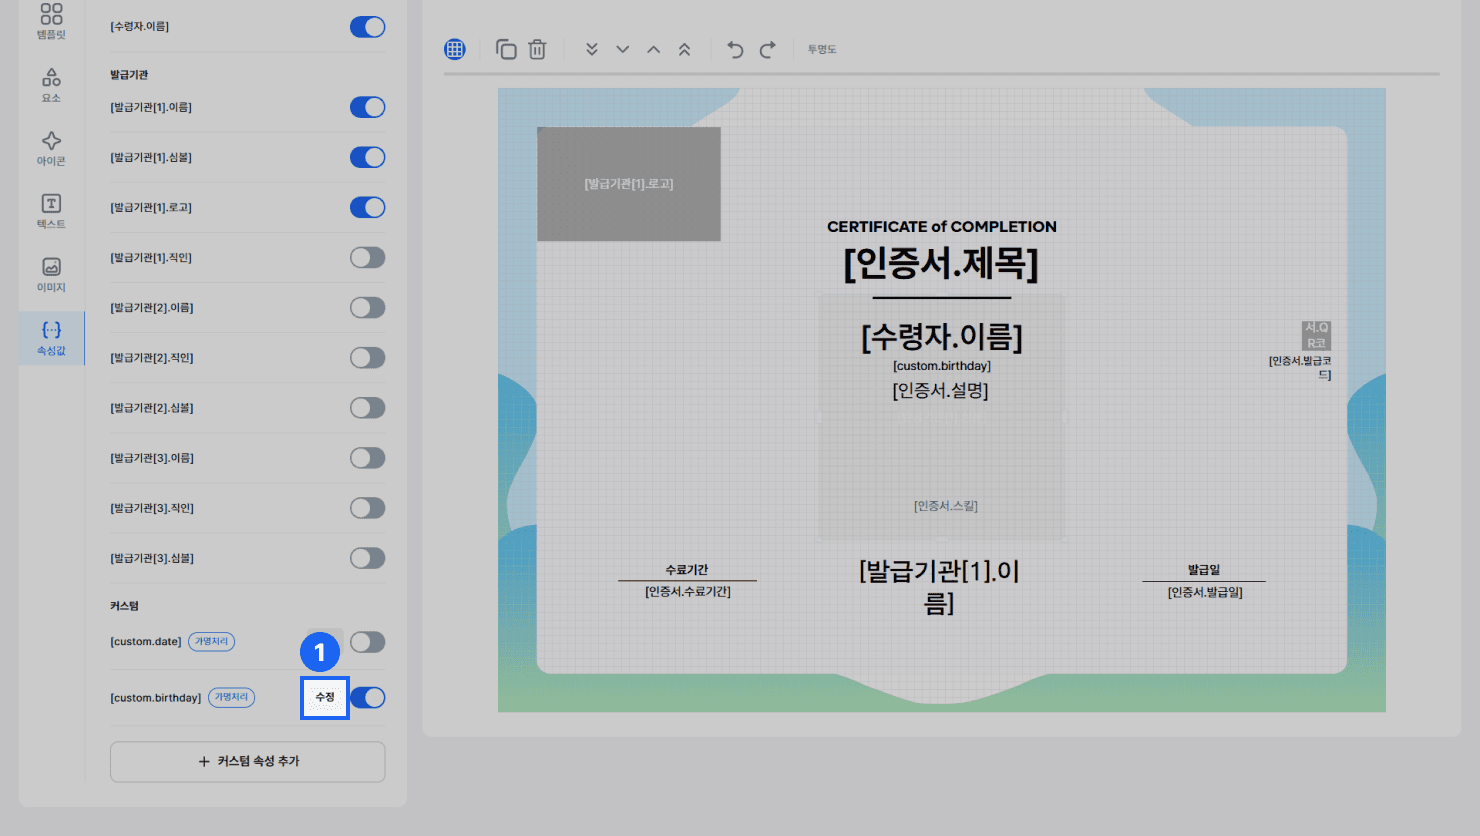
Task: Click the duplicate element icon
Action: pyautogui.click(x=506, y=49)
